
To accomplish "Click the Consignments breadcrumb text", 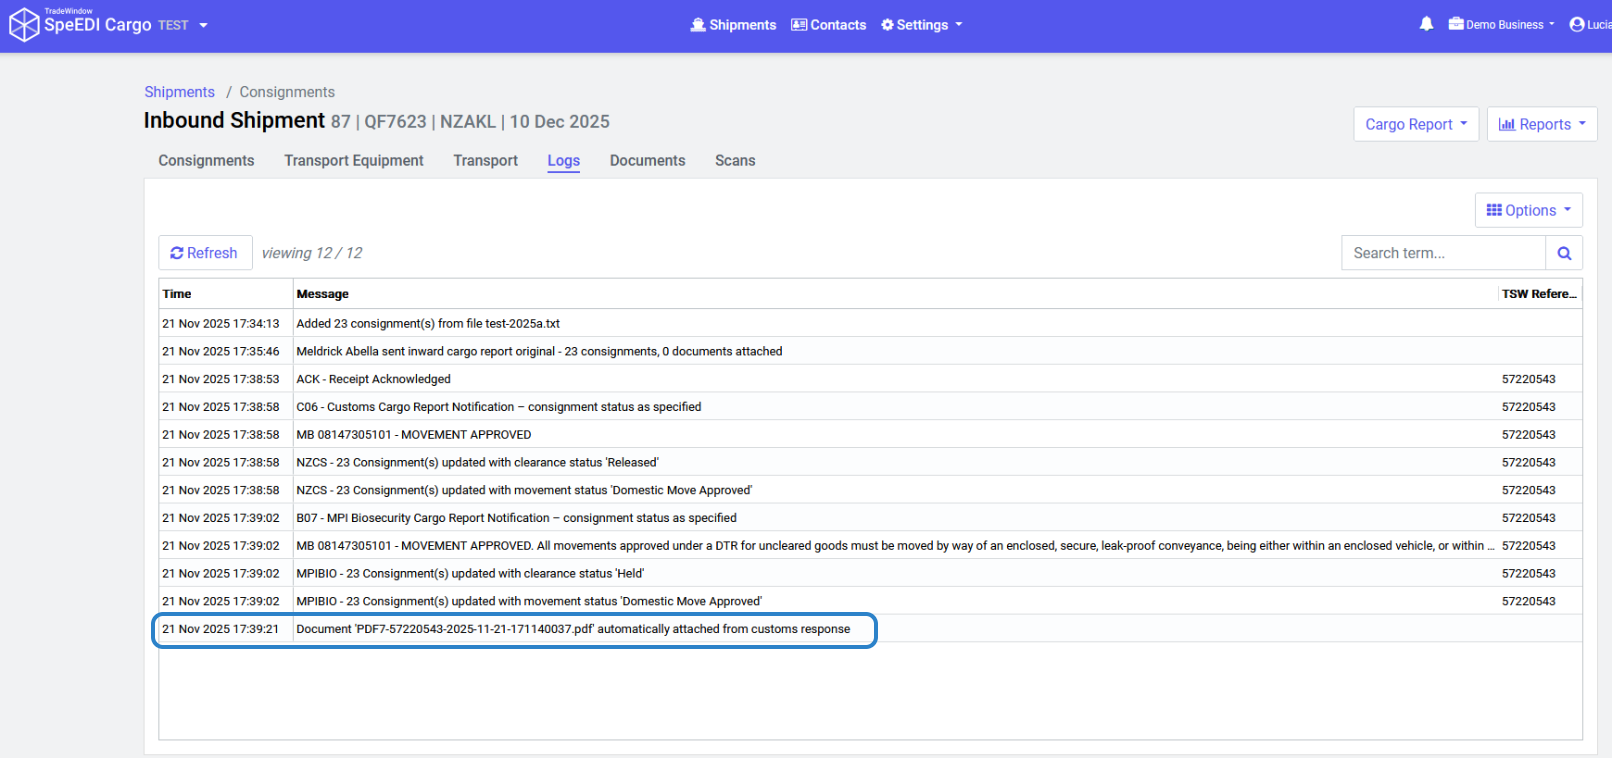I will pyautogui.click(x=287, y=92).
